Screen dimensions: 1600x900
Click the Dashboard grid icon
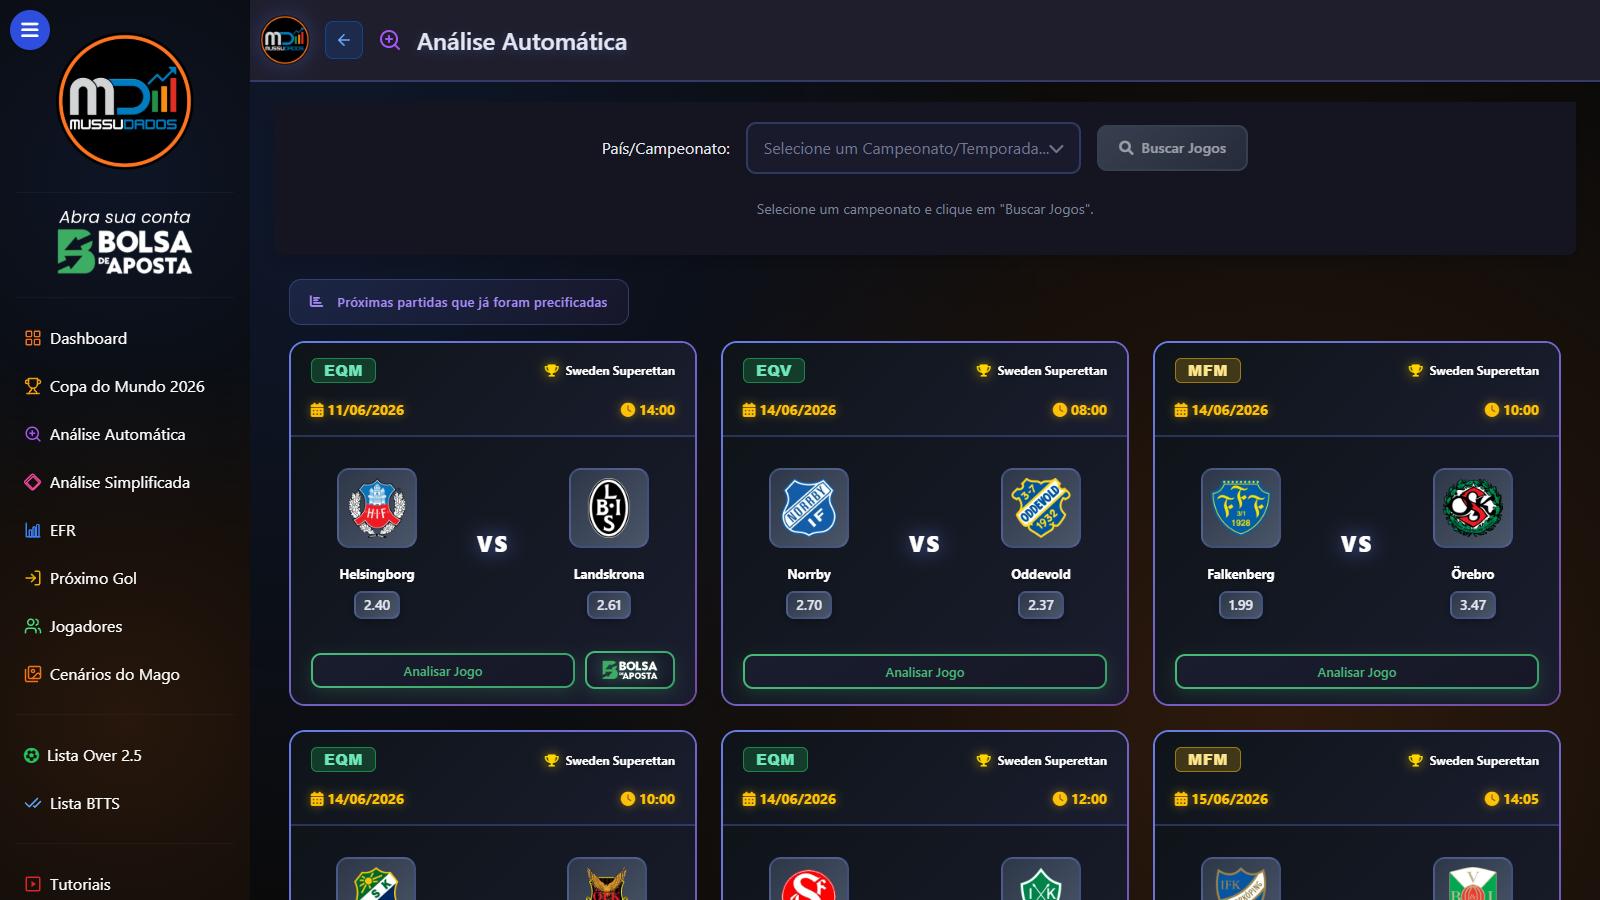click(33, 338)
